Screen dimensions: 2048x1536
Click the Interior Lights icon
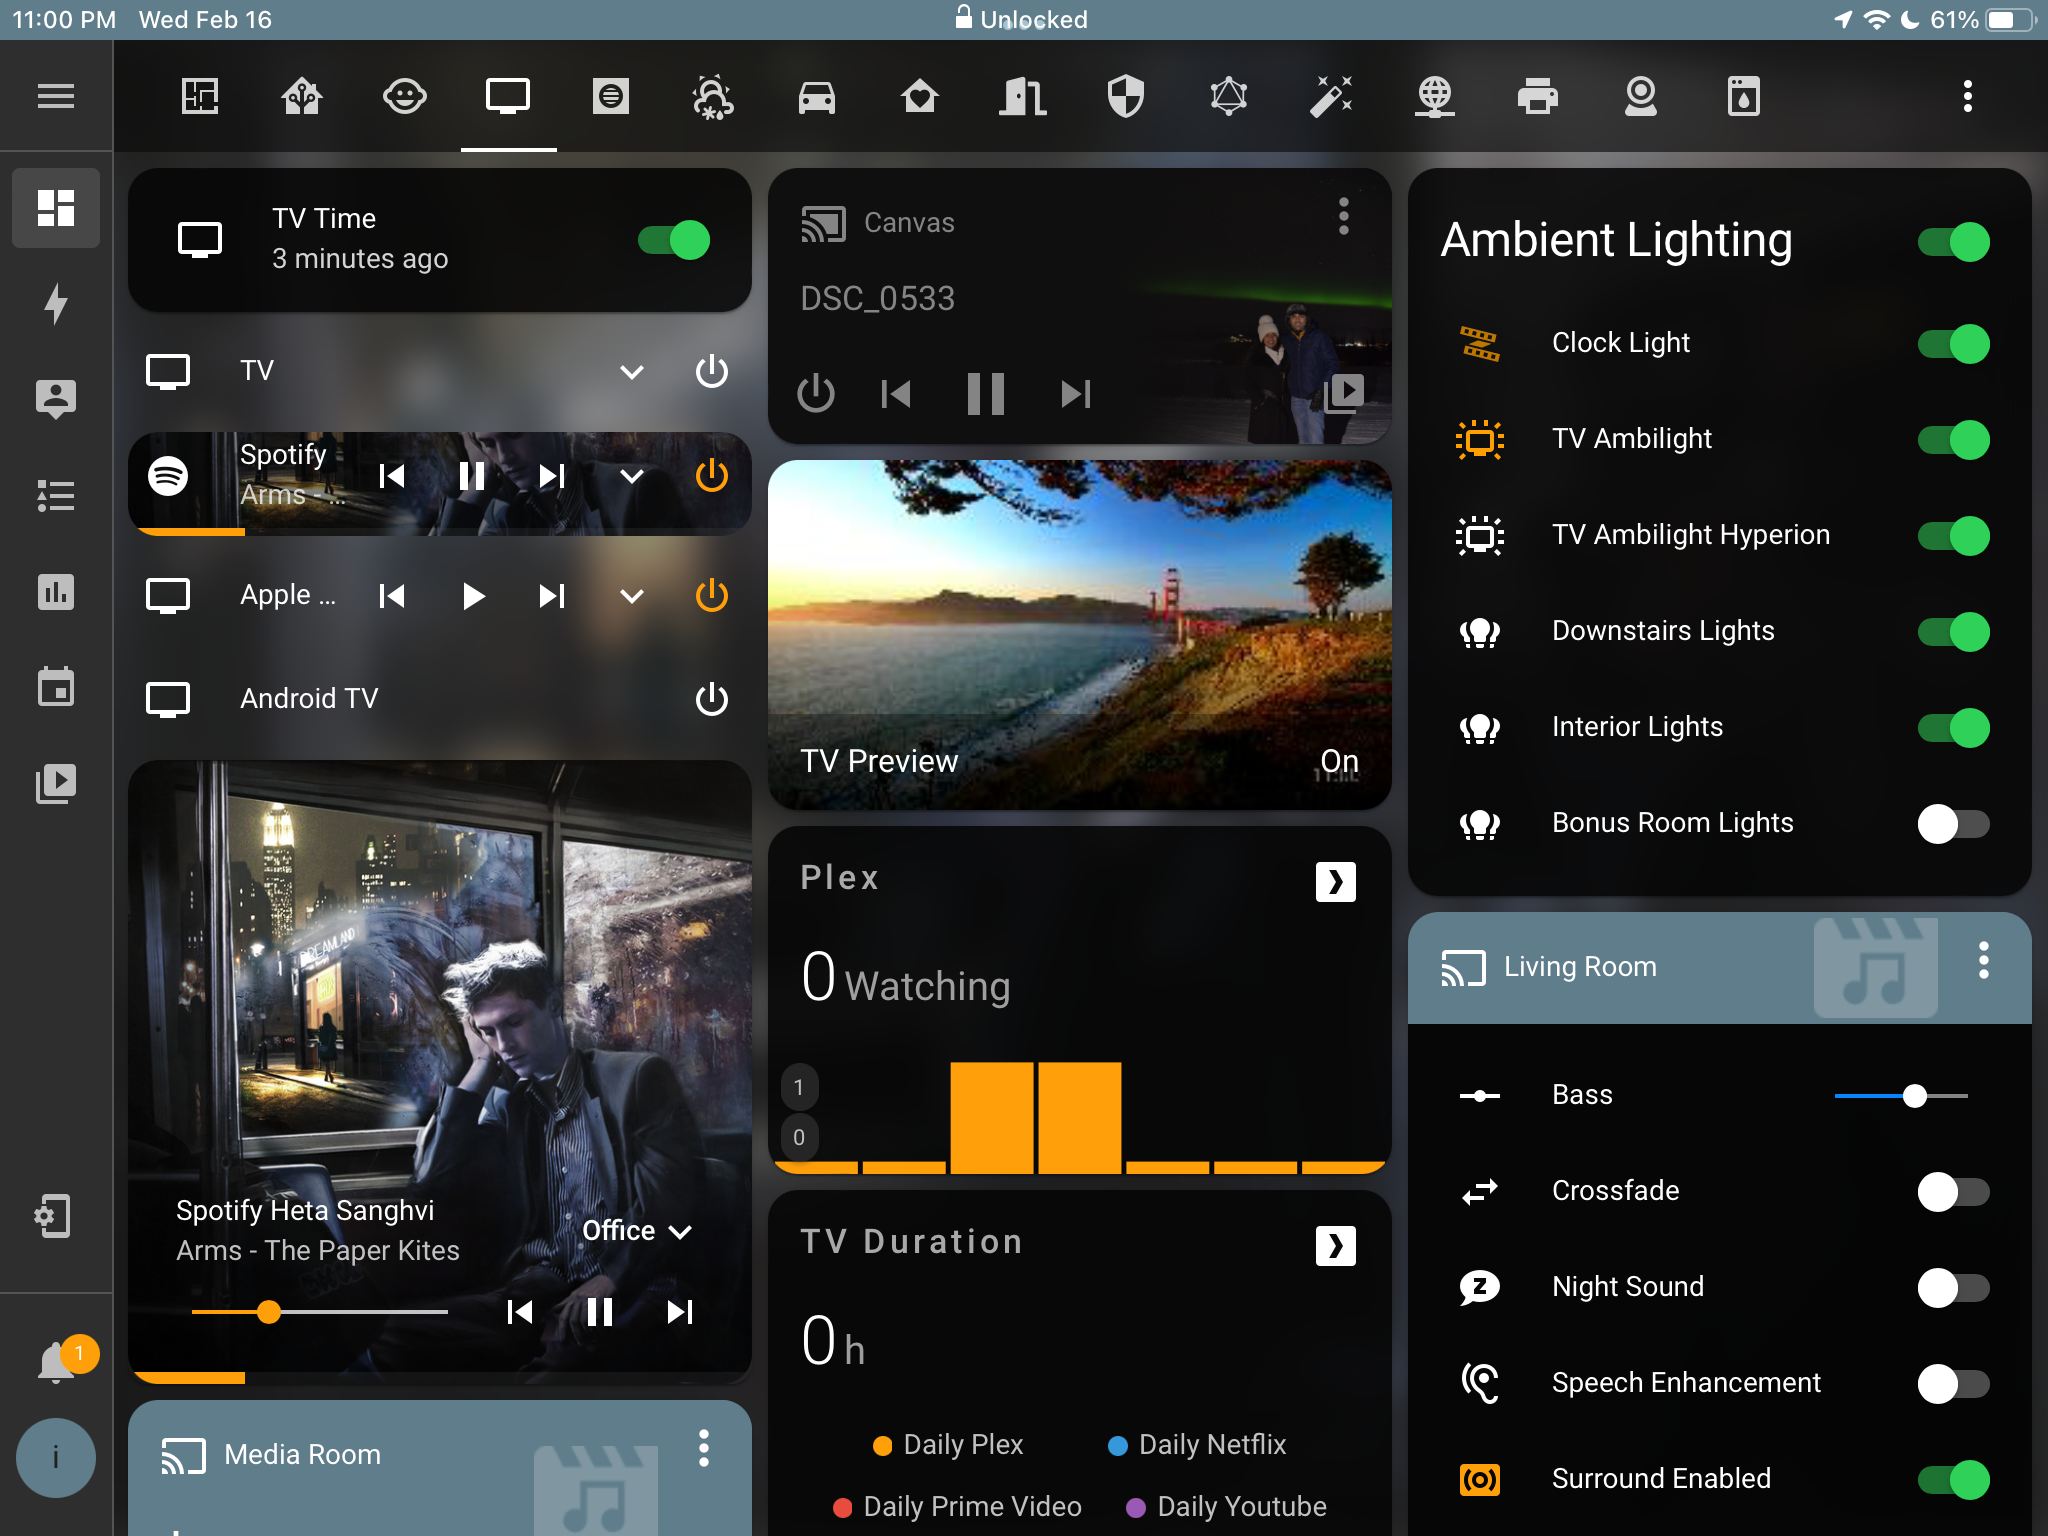pyautogui.click(x=1479, y=726)
